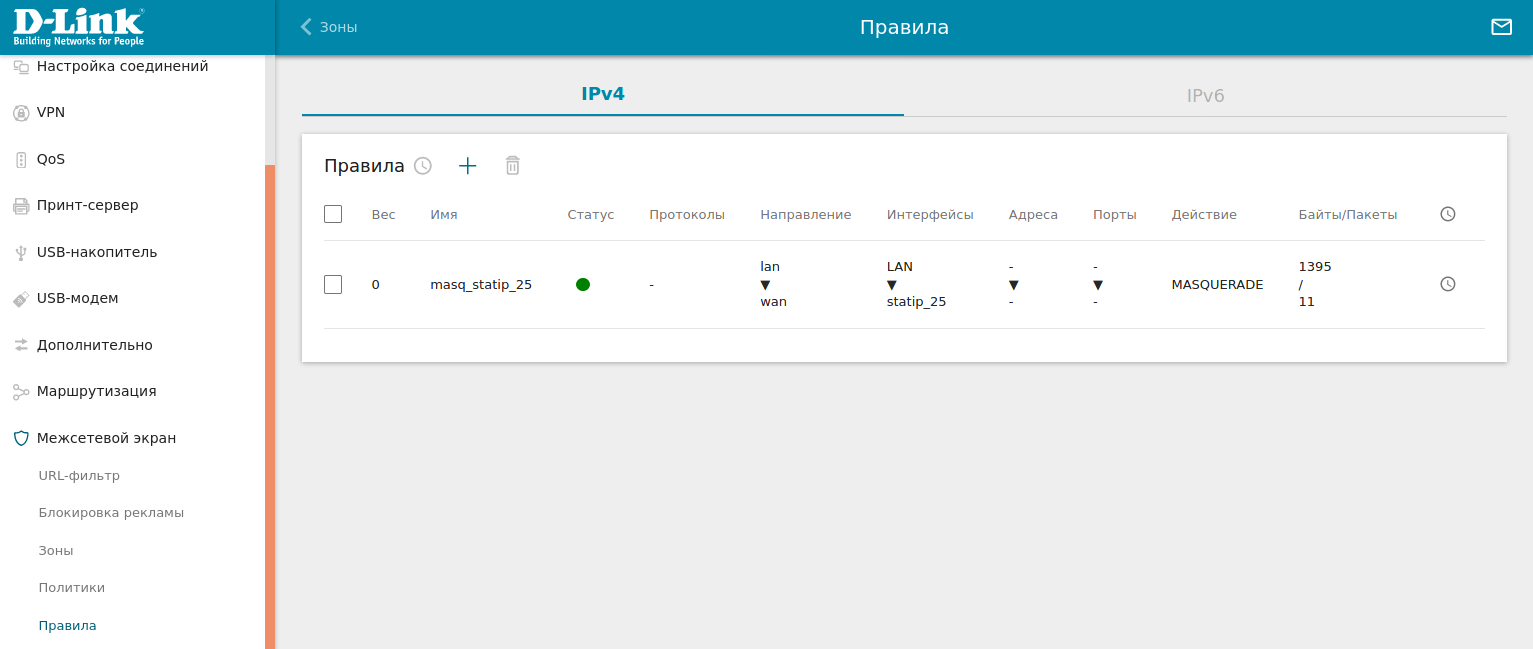The width and height of the screenshot is (1533, 649).
Task: Expand the Дополнительно menu section
Action: click(x=94, y=345)
